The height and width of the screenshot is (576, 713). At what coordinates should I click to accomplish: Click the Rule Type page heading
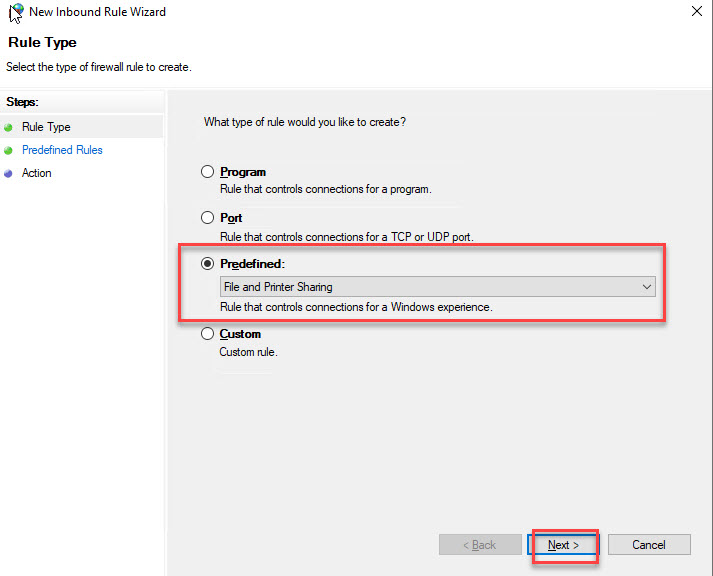pos(42,43)
